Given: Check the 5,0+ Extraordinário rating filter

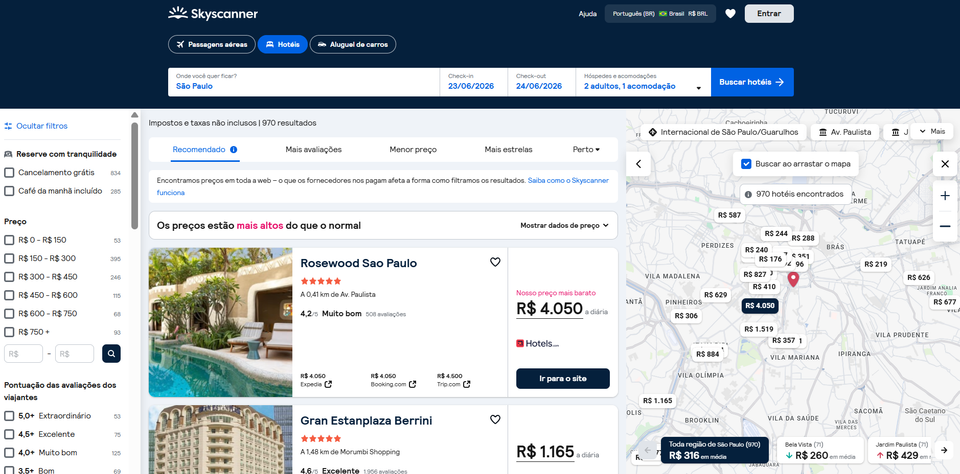Looking at the screenshot, I should [9, 416].
